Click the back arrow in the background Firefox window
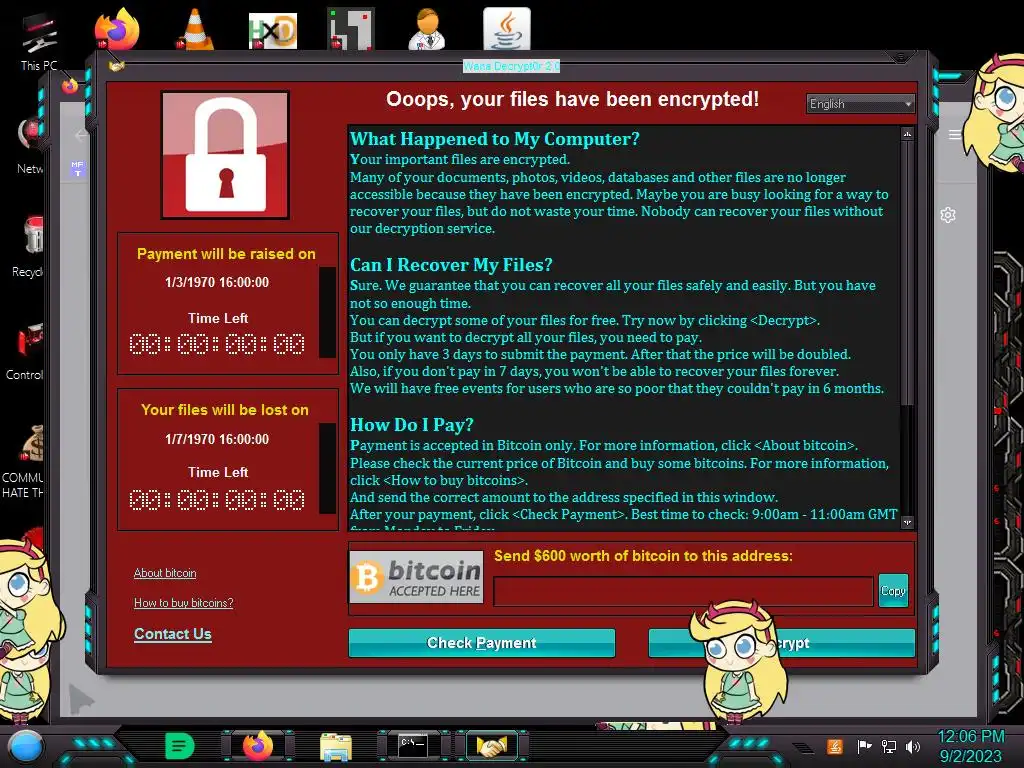Image resolution: width=1024 pixels, height=768 pixels. click(80, 135)
